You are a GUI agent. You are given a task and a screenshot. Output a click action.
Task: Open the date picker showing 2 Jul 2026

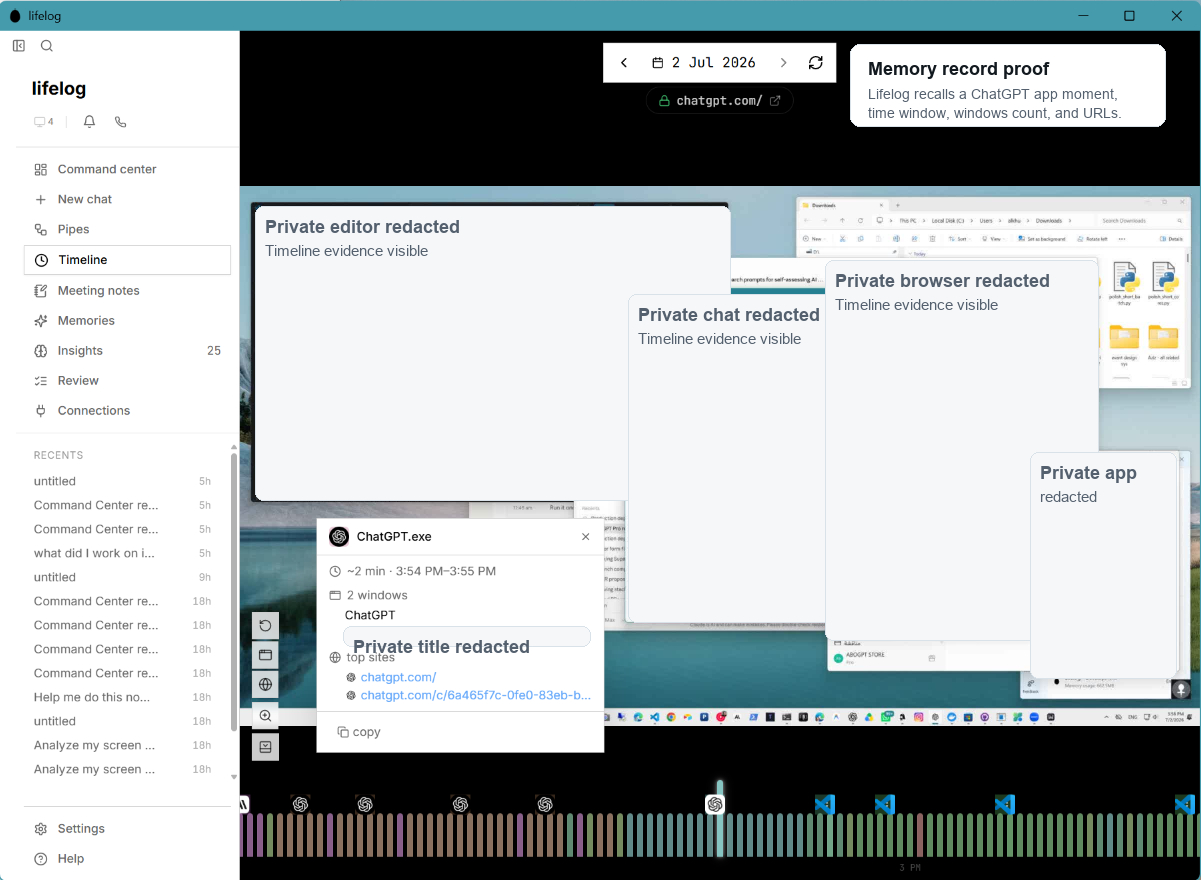(704, 63)
